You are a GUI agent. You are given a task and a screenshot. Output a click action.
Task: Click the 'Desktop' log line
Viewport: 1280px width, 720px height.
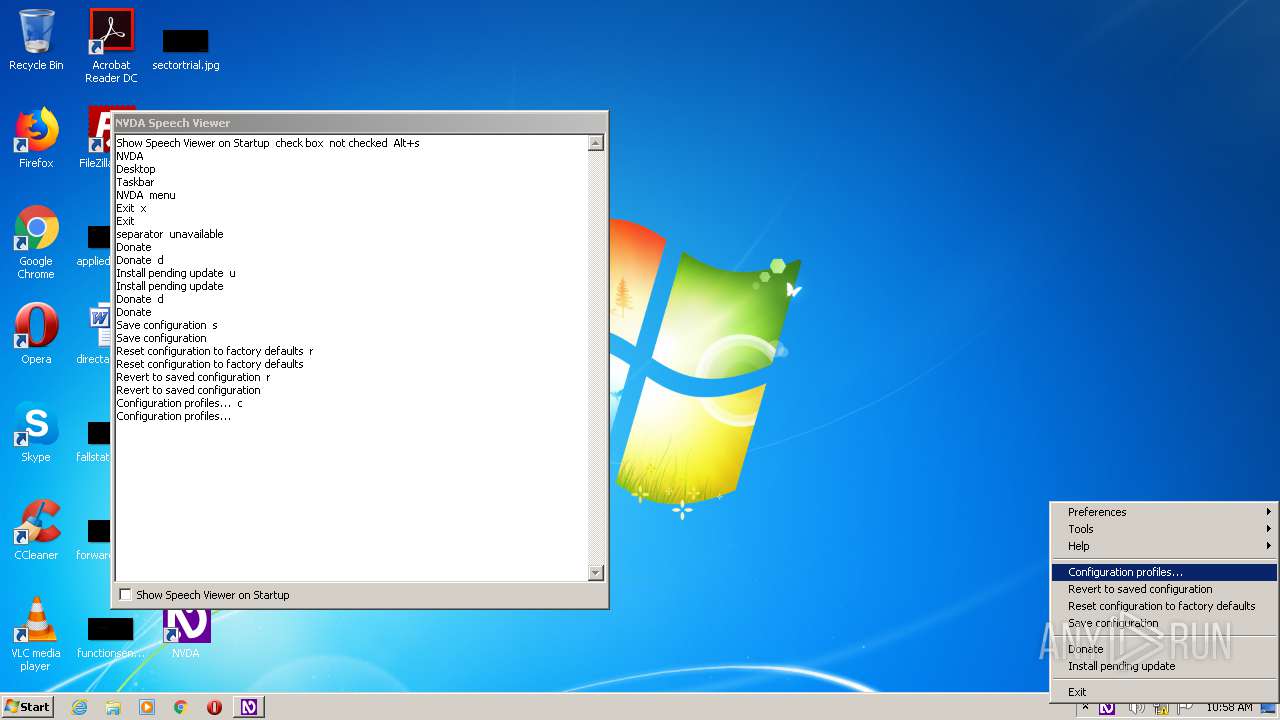coord(136,169)
